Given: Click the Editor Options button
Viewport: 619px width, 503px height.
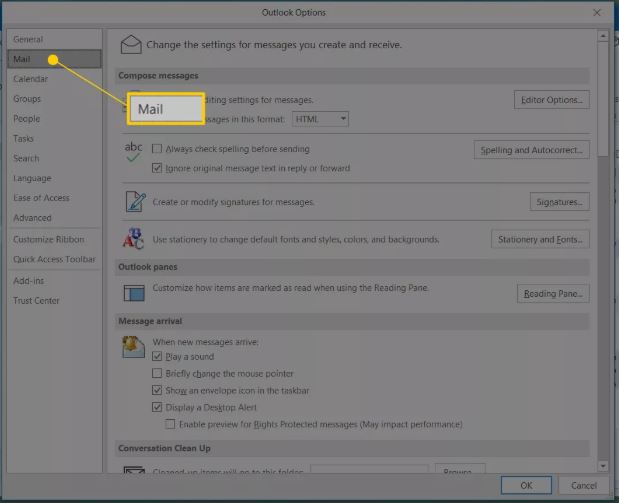Looking at the screenshot, I should pyautogui.click(x=551, y=99).
